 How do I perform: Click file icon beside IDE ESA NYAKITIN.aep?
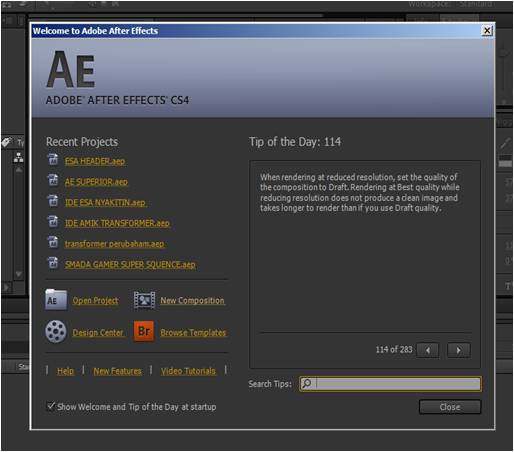[x=53, y=201]
